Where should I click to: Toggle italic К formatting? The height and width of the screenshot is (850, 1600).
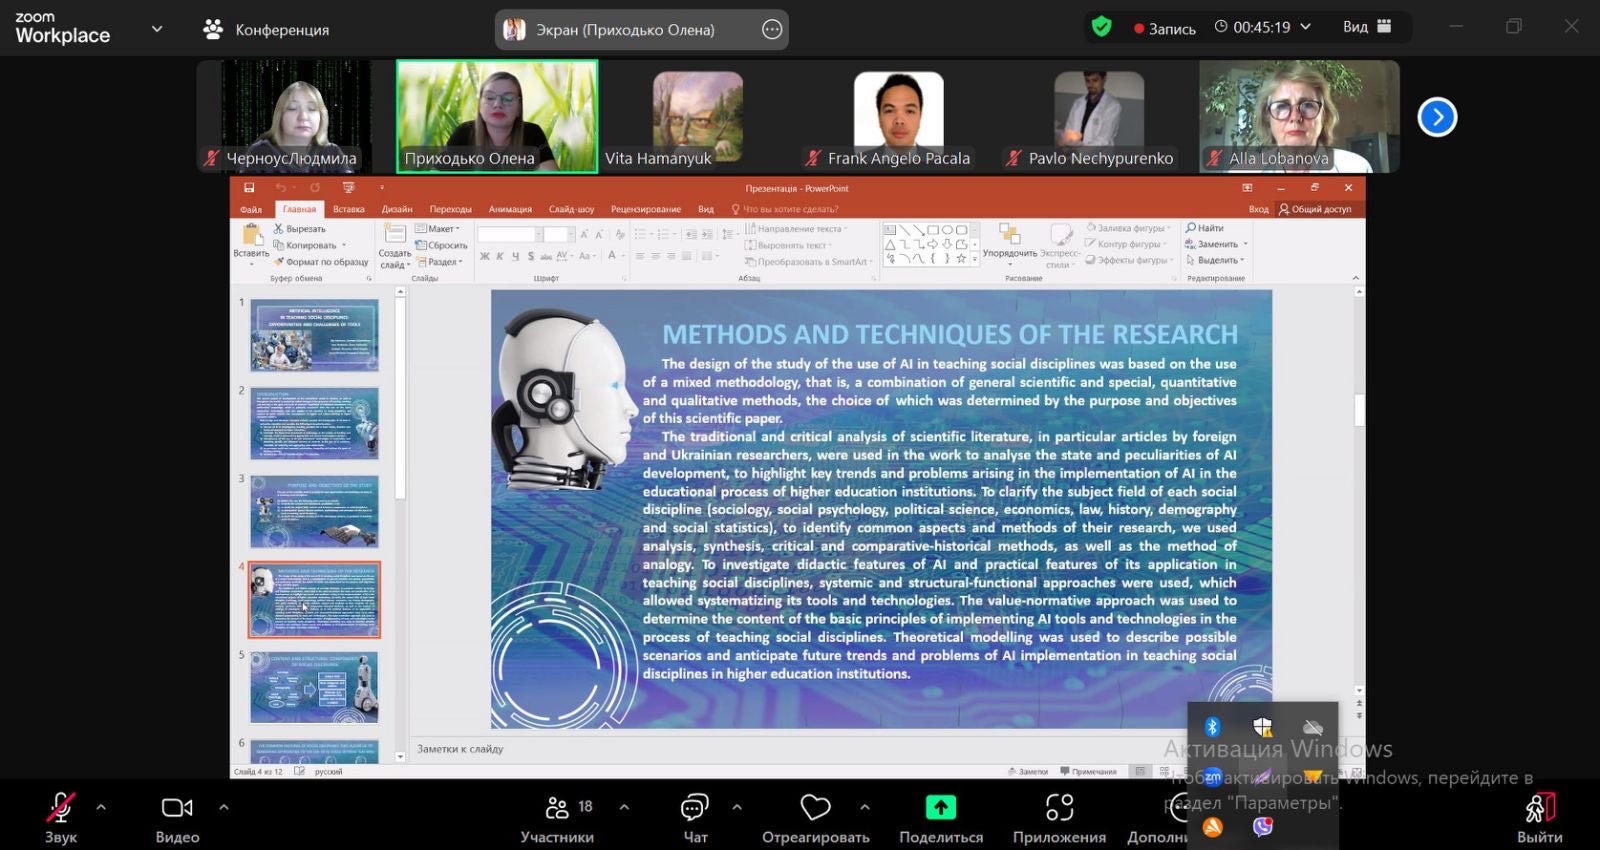(500, 257)
